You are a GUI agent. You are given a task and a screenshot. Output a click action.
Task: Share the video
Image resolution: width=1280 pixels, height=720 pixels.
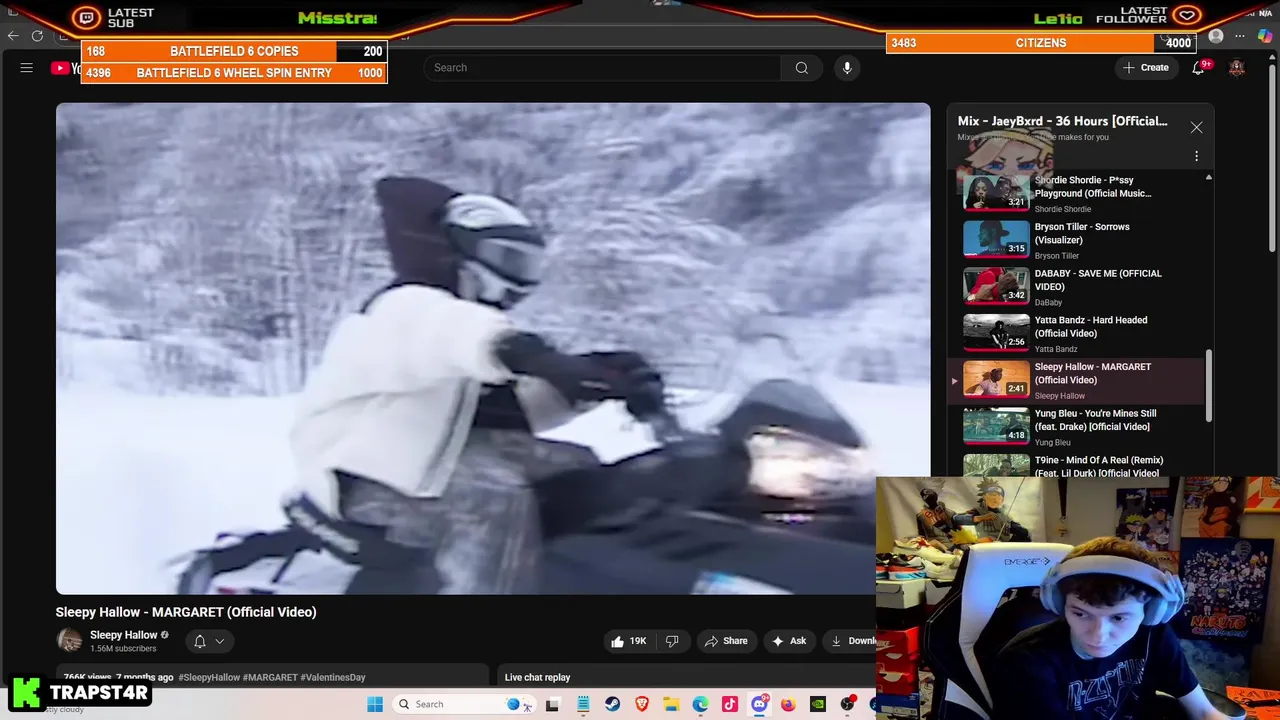(x=725, y=641)
